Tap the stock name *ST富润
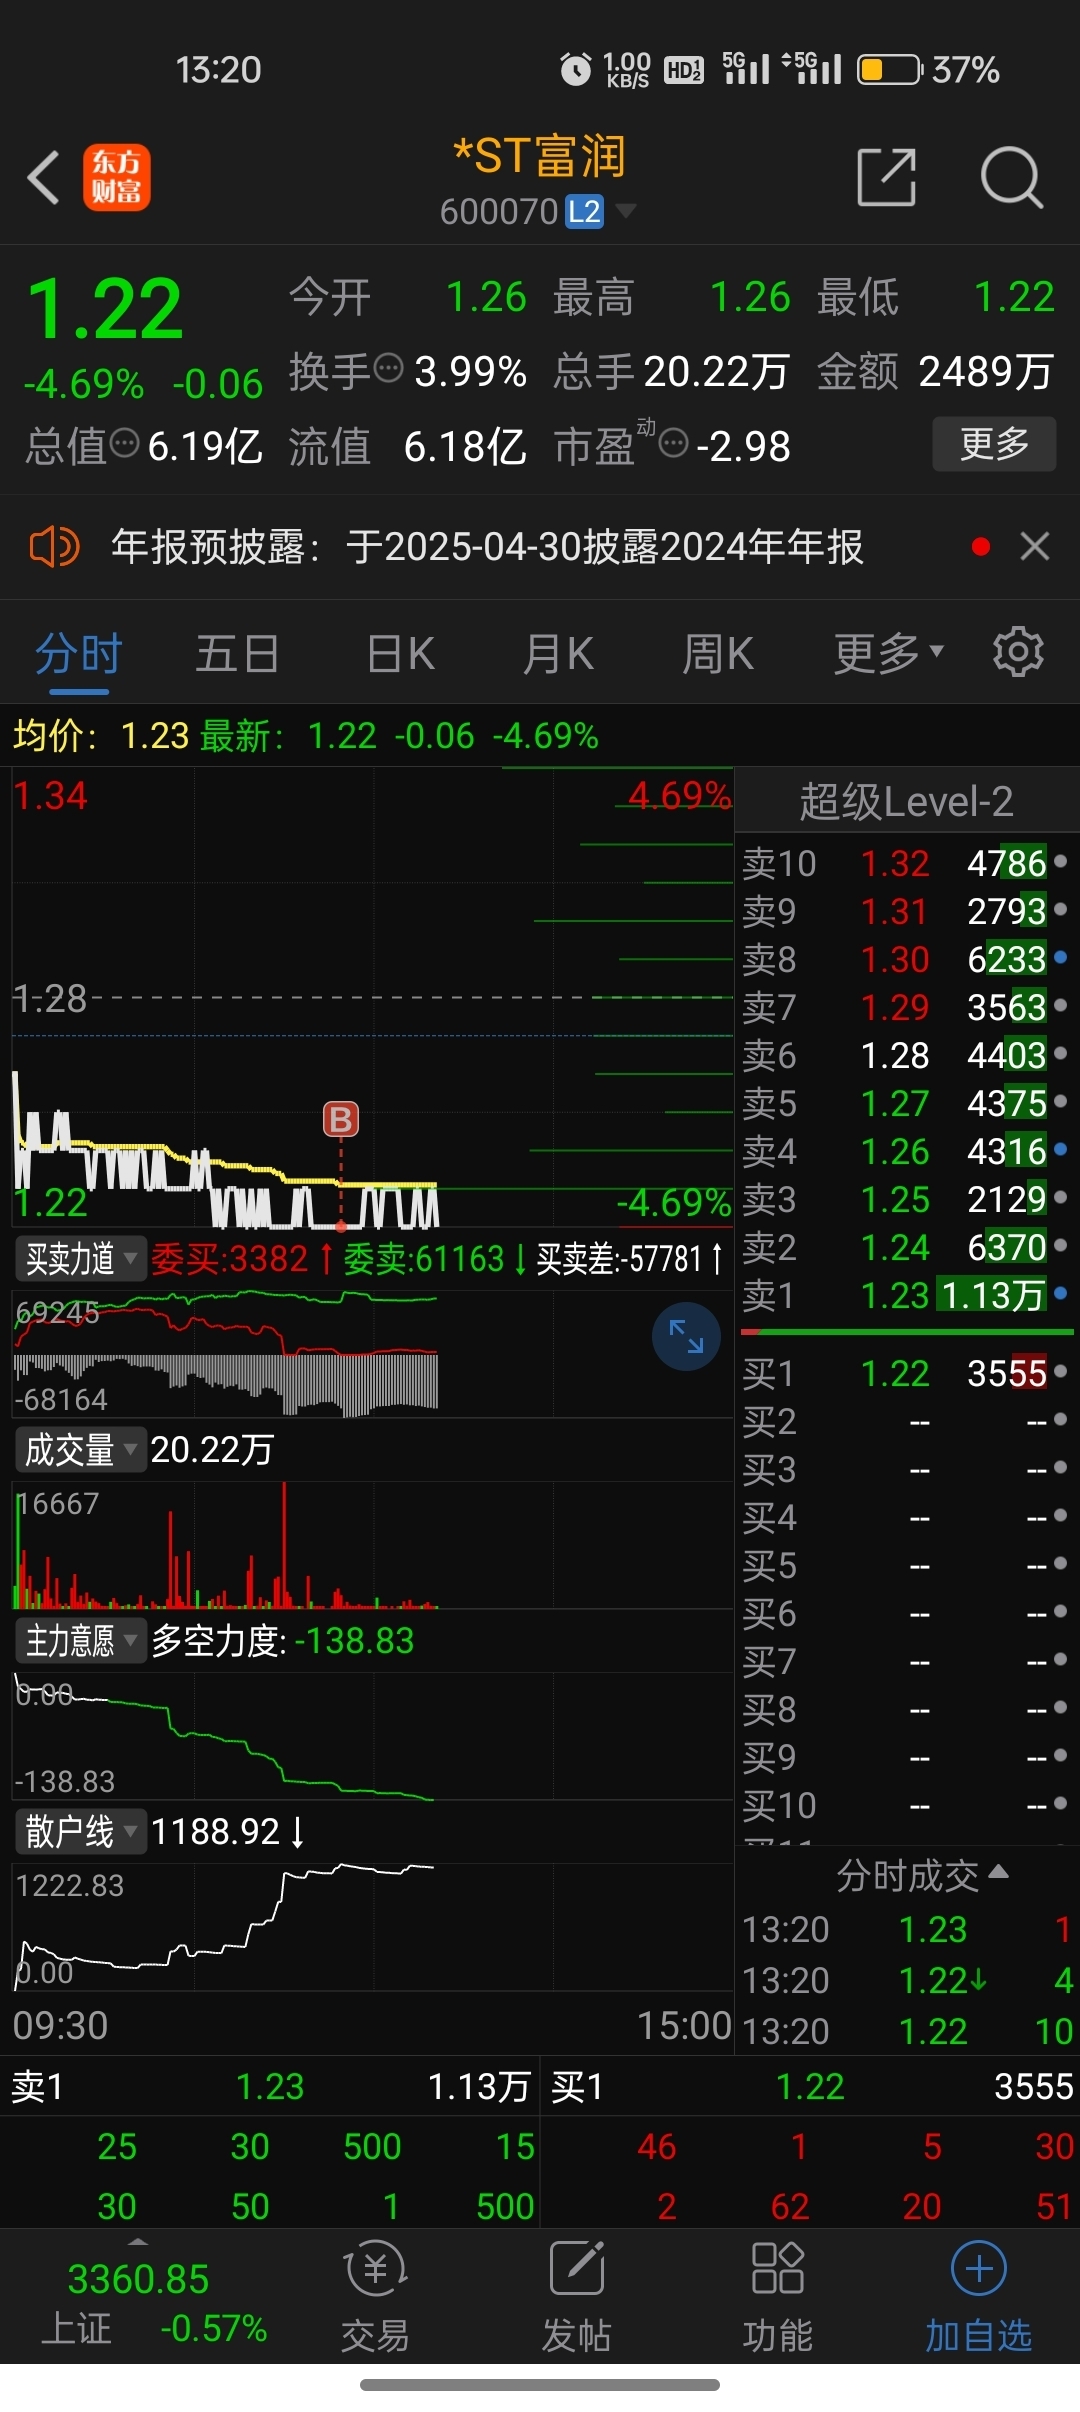This screenshot has width=1080, height=2412. click(540, 157)
